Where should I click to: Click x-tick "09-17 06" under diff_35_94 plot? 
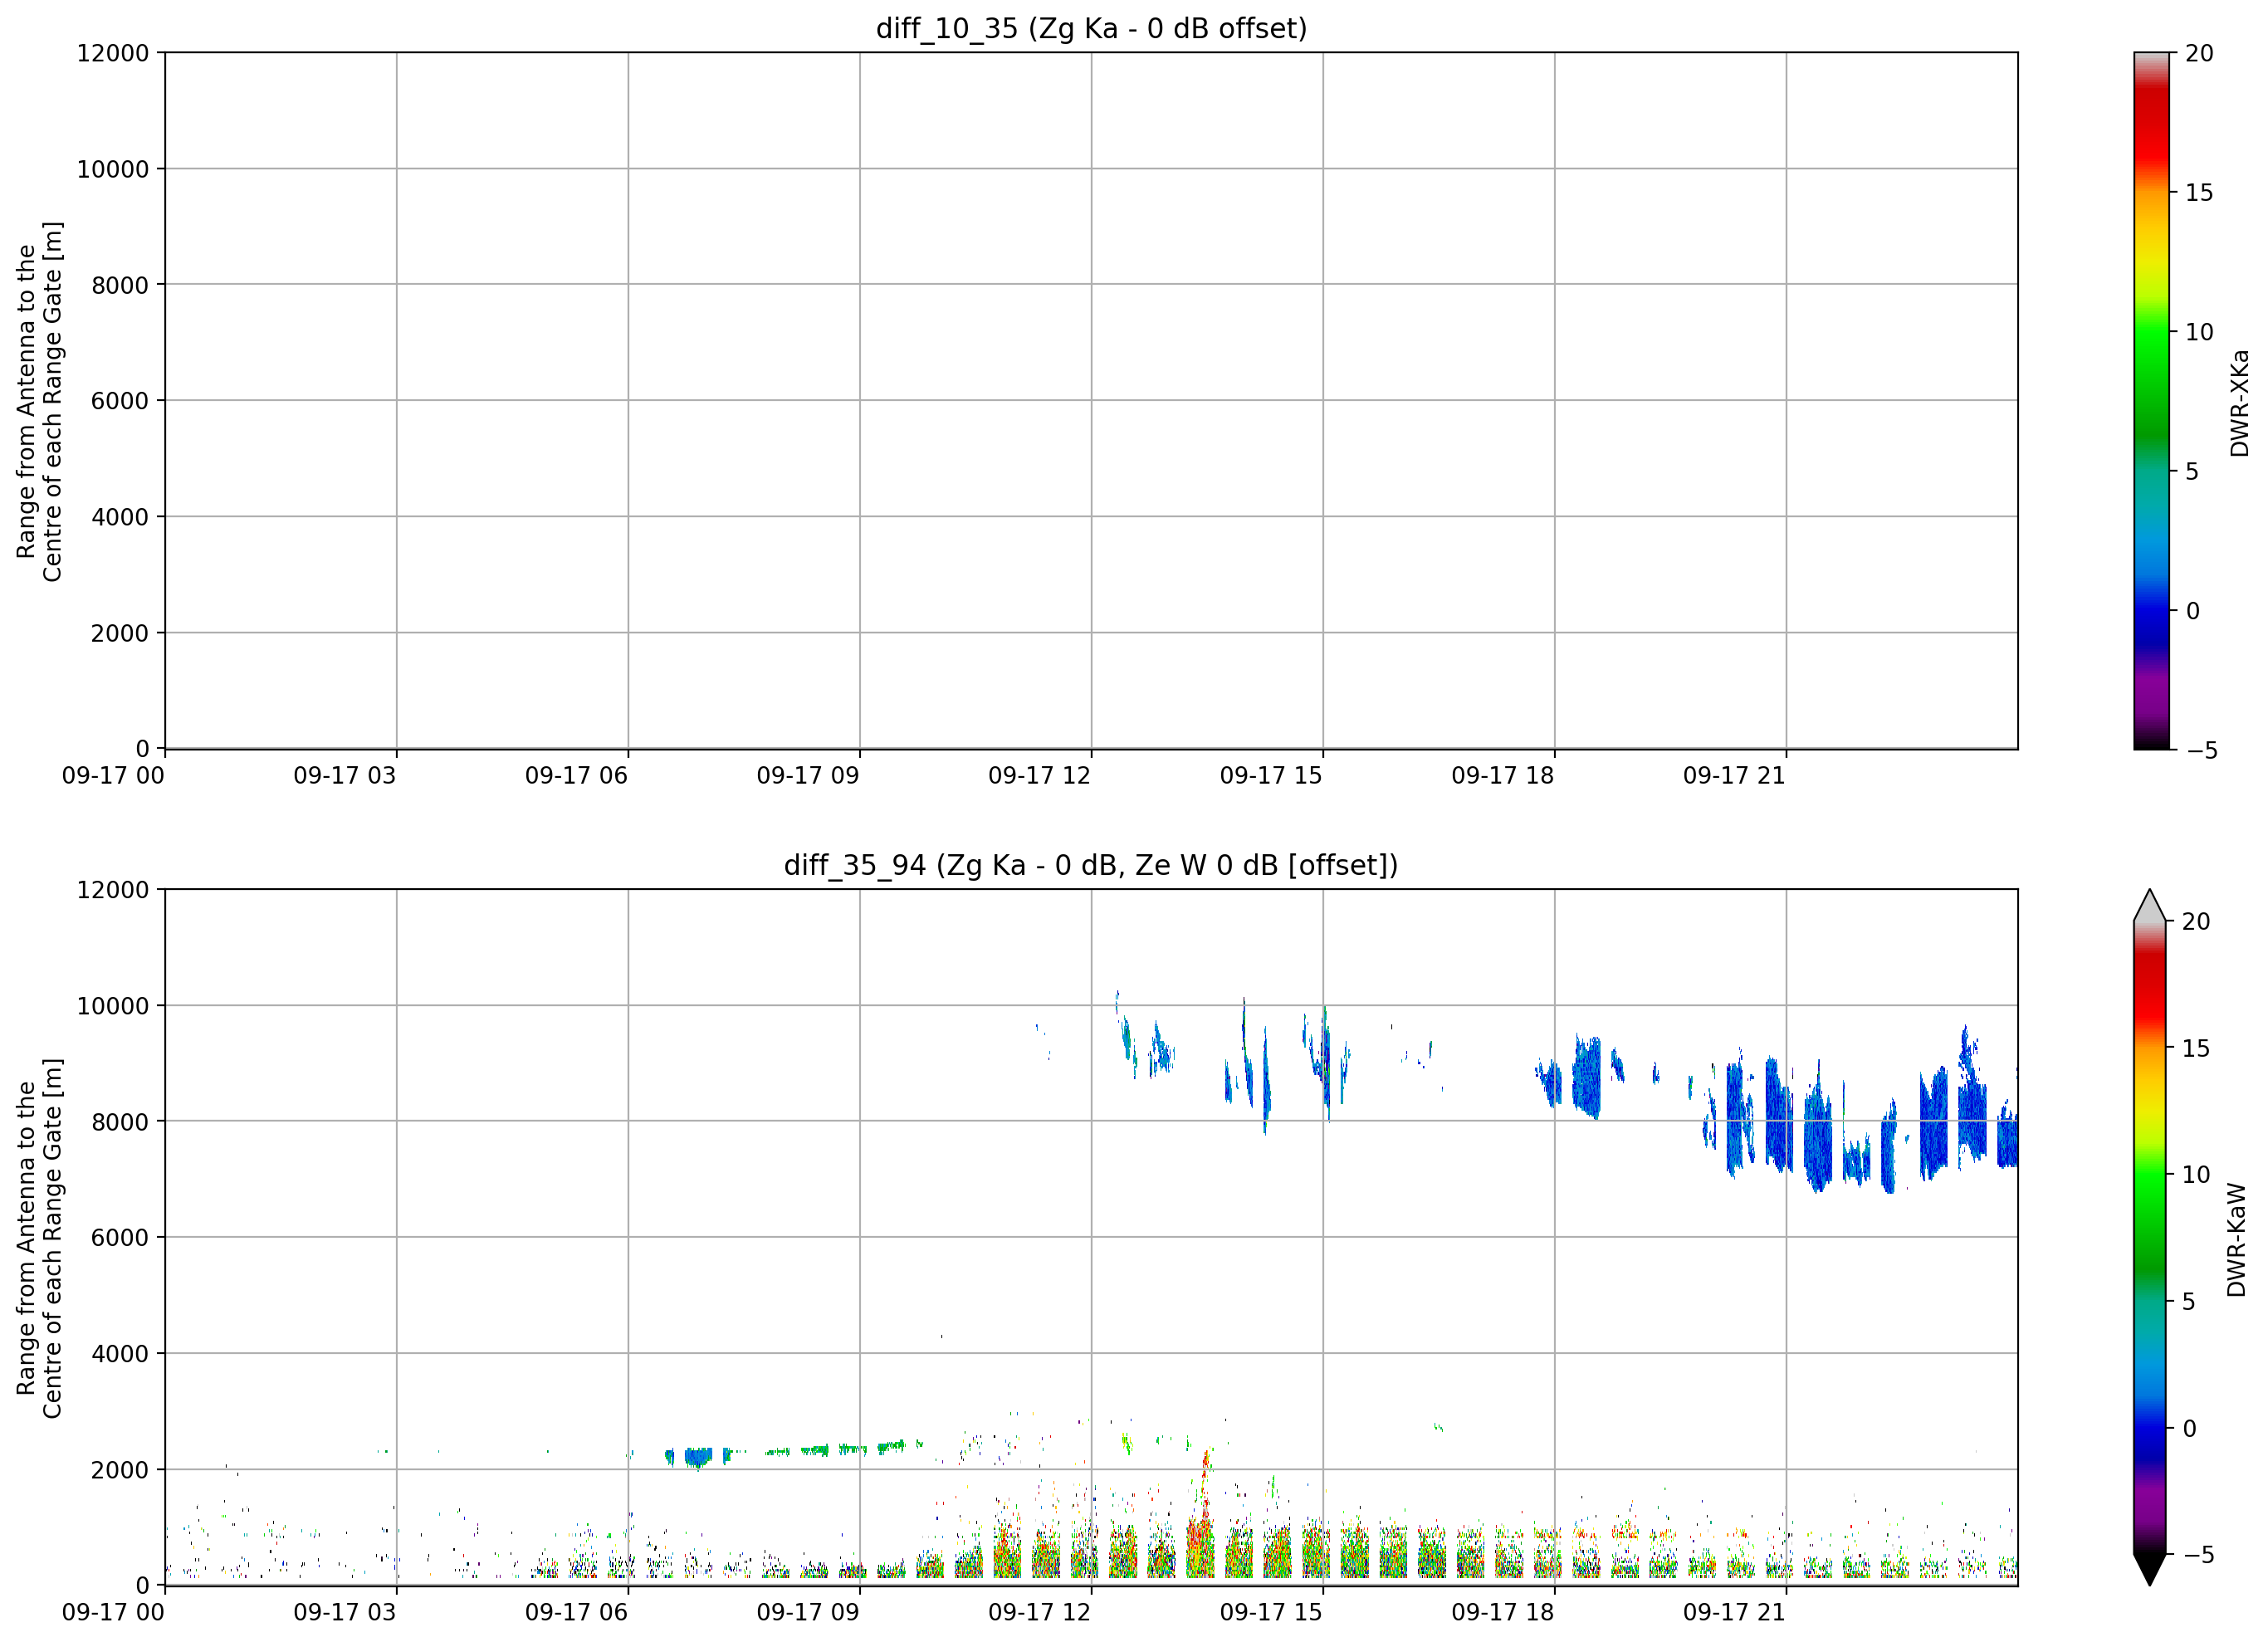(576, 1612)
